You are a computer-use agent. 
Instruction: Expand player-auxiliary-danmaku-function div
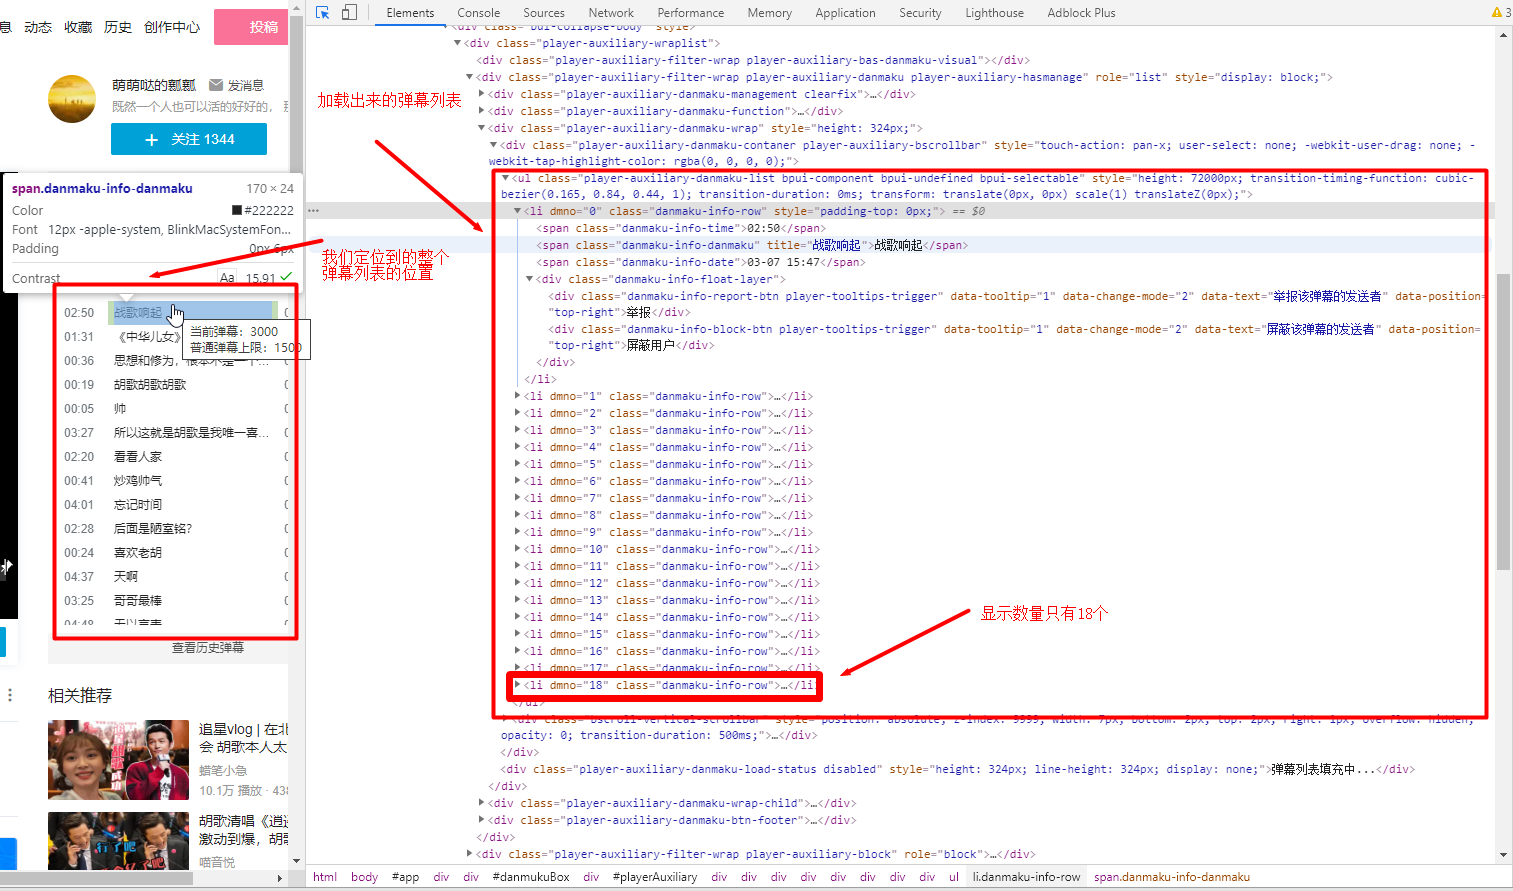[x=482, y=111]
